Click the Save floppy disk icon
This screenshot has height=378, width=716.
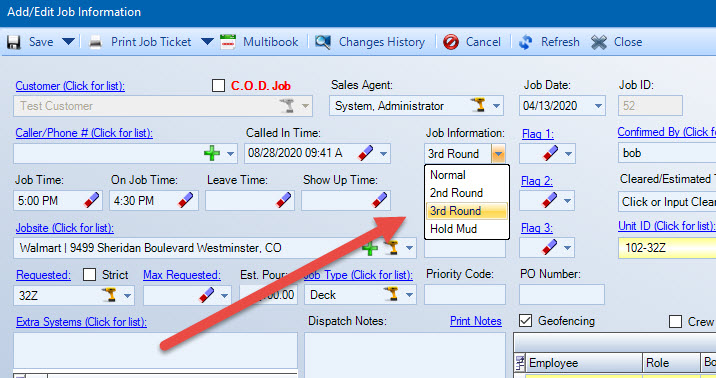coord(14,42)
